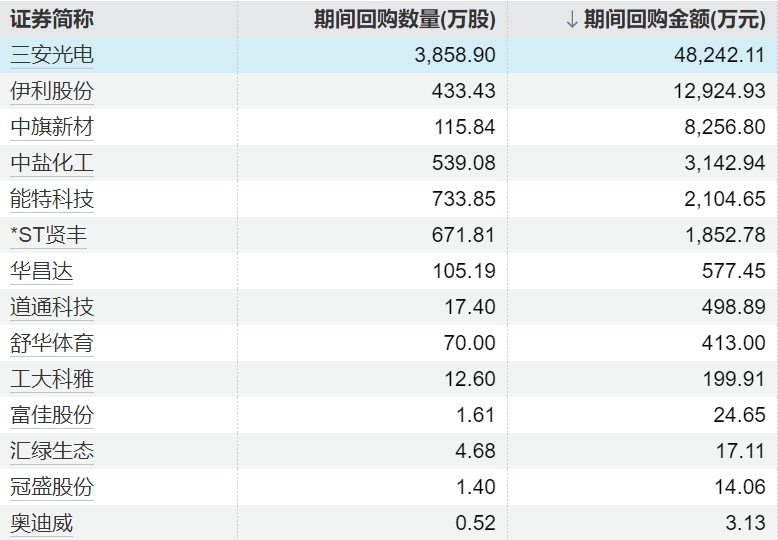Open the 伊利股份 stock name link
The image size is (778, 540).
(x=52, y=91)
